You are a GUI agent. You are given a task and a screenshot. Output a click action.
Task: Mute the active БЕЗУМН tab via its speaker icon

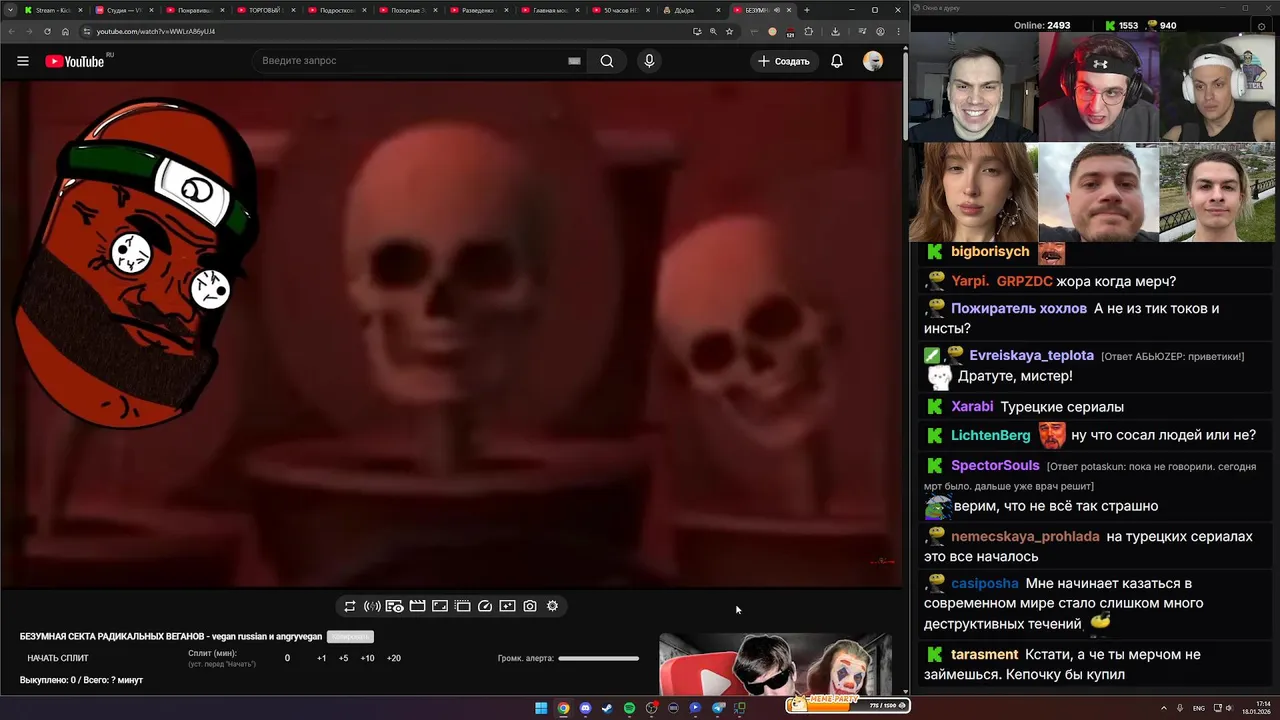[777, 10]
